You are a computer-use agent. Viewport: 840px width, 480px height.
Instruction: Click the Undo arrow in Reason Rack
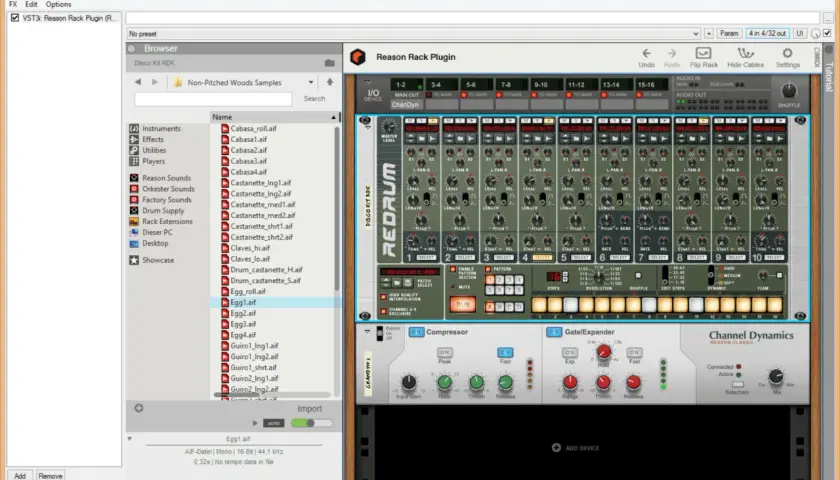click(x=646, y=54)
